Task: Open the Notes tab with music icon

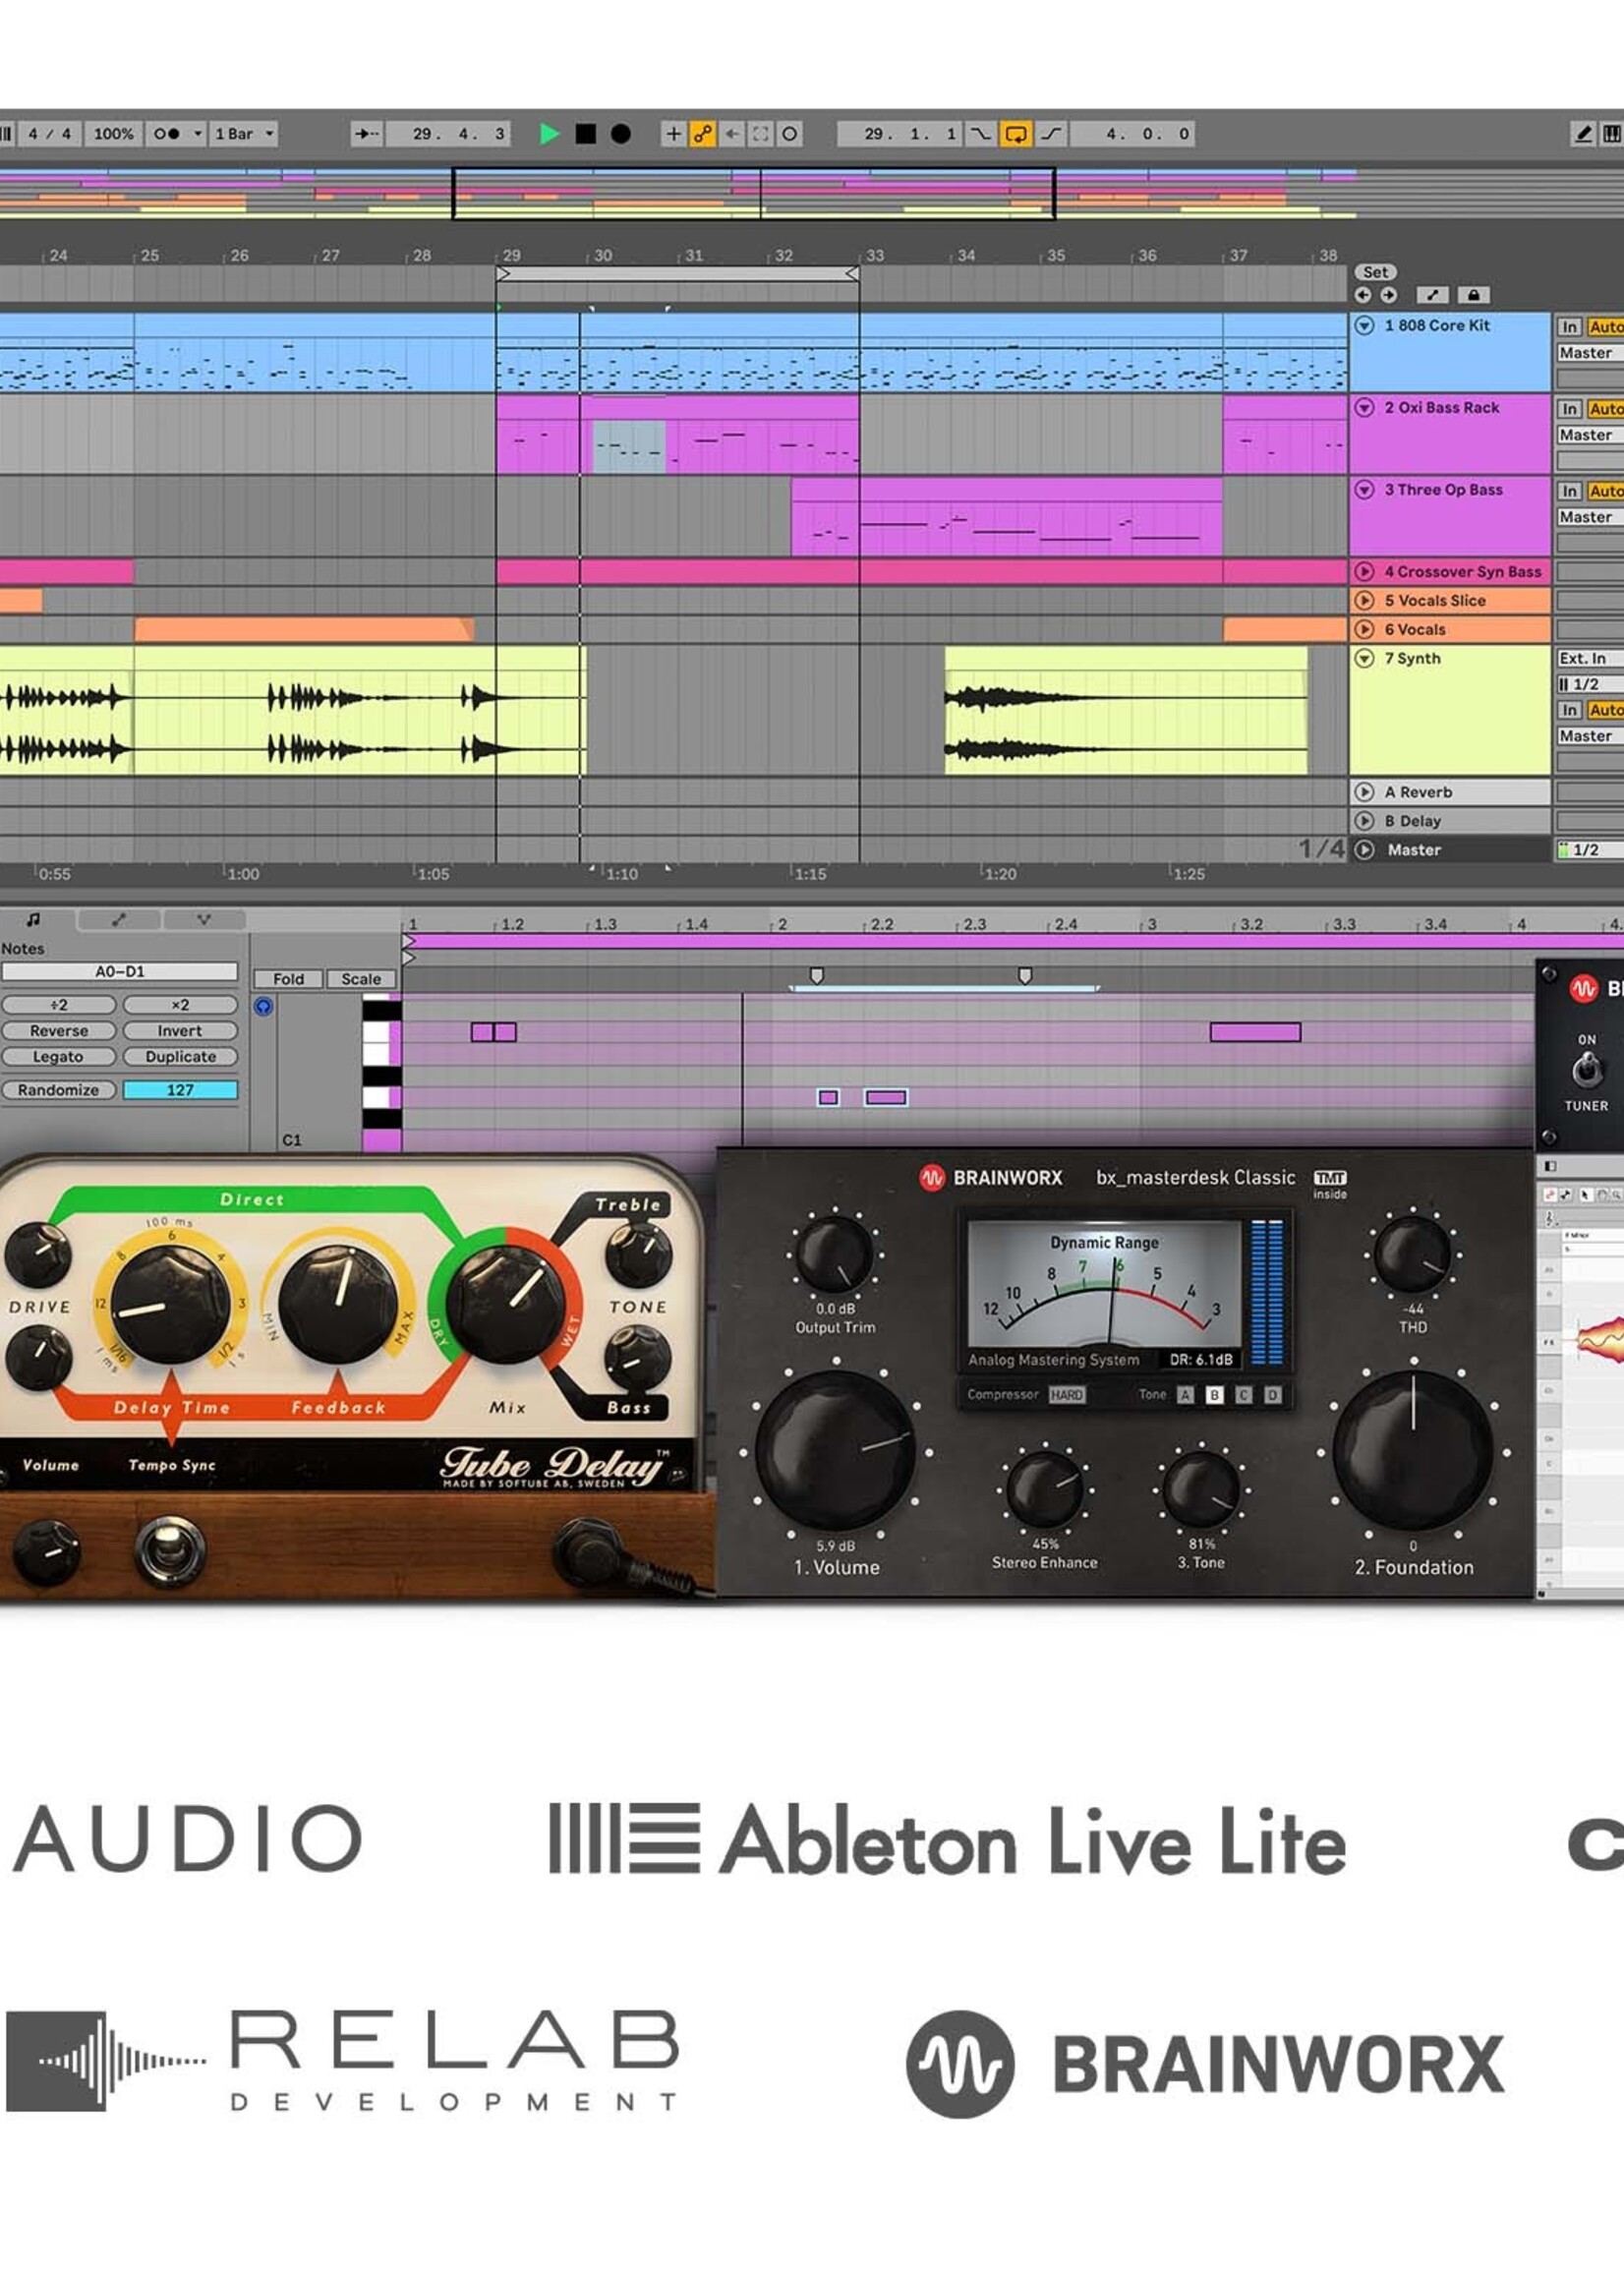Action: coord(34,919)
